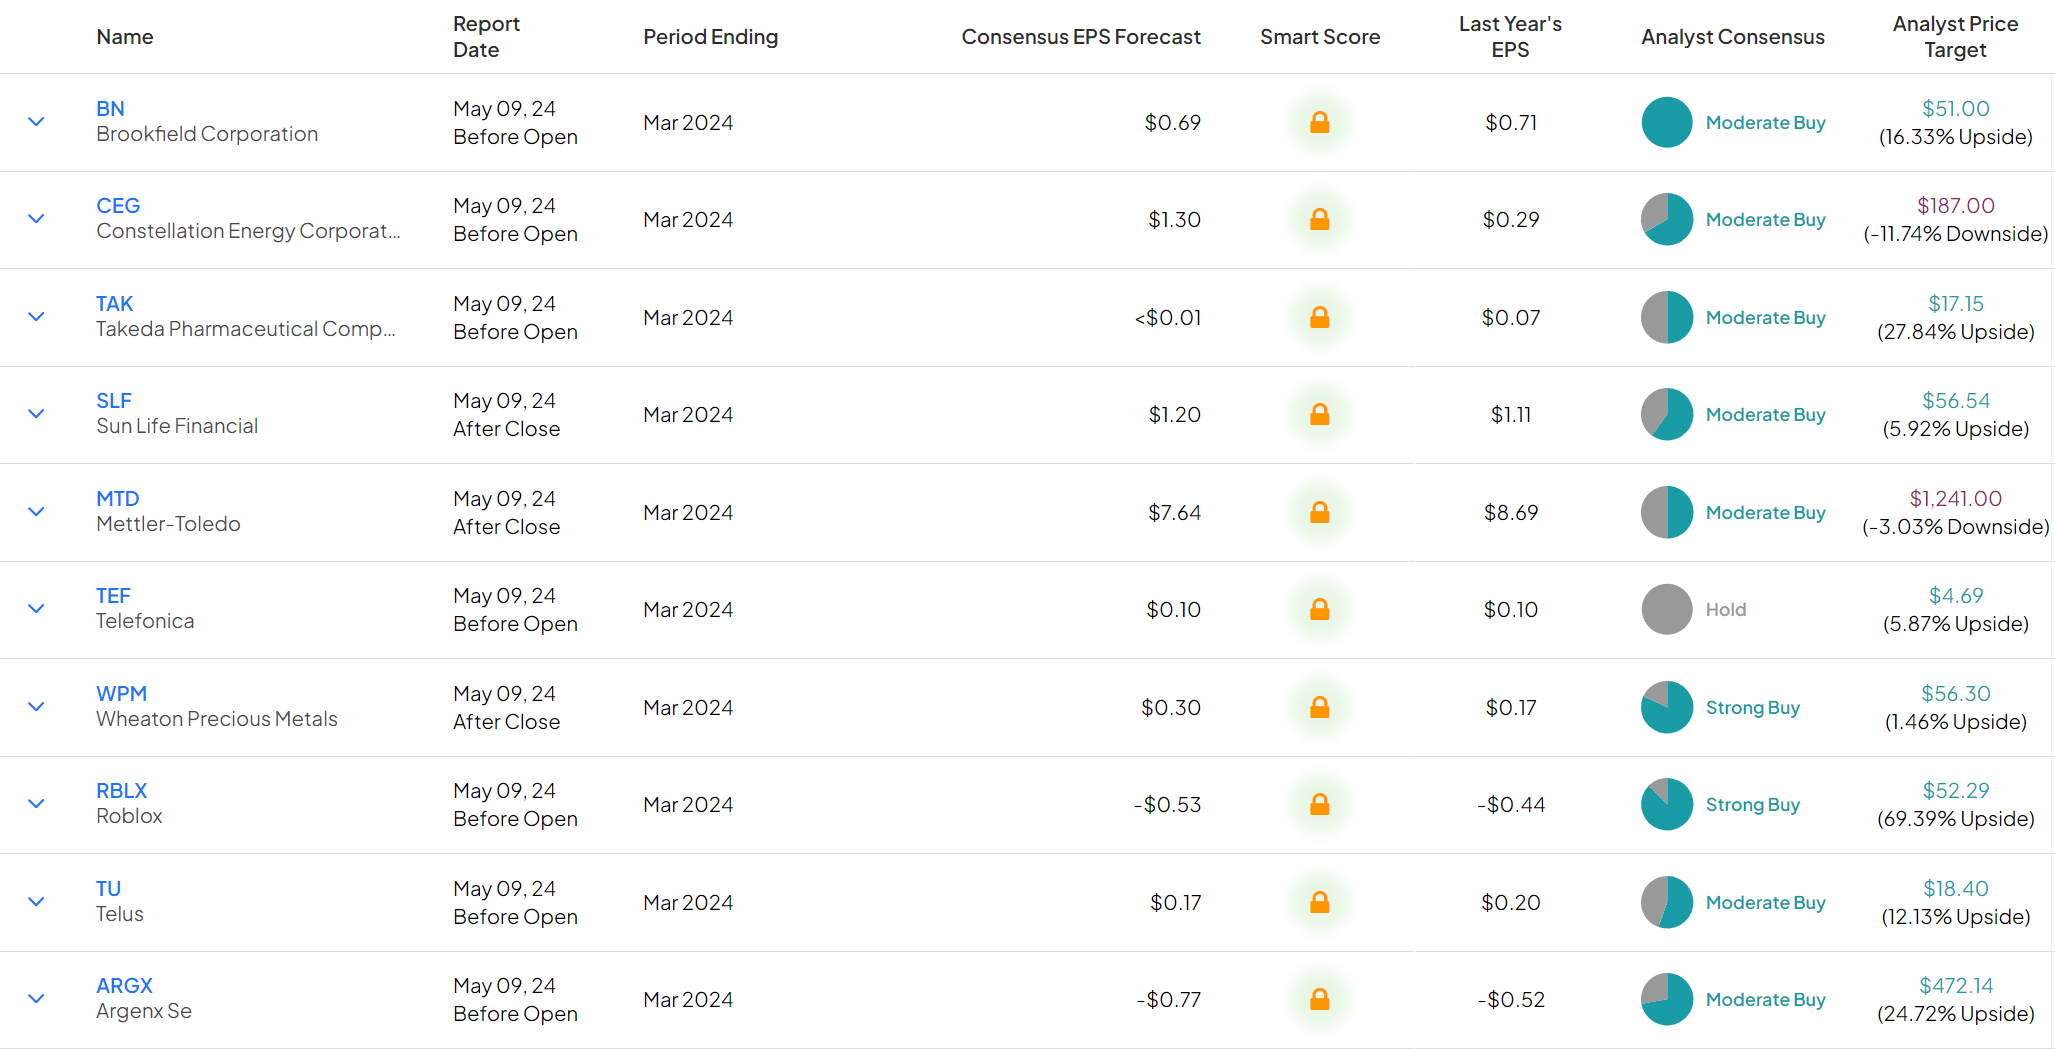Click the locked Smart Score icon for BN

(1319, 122)
